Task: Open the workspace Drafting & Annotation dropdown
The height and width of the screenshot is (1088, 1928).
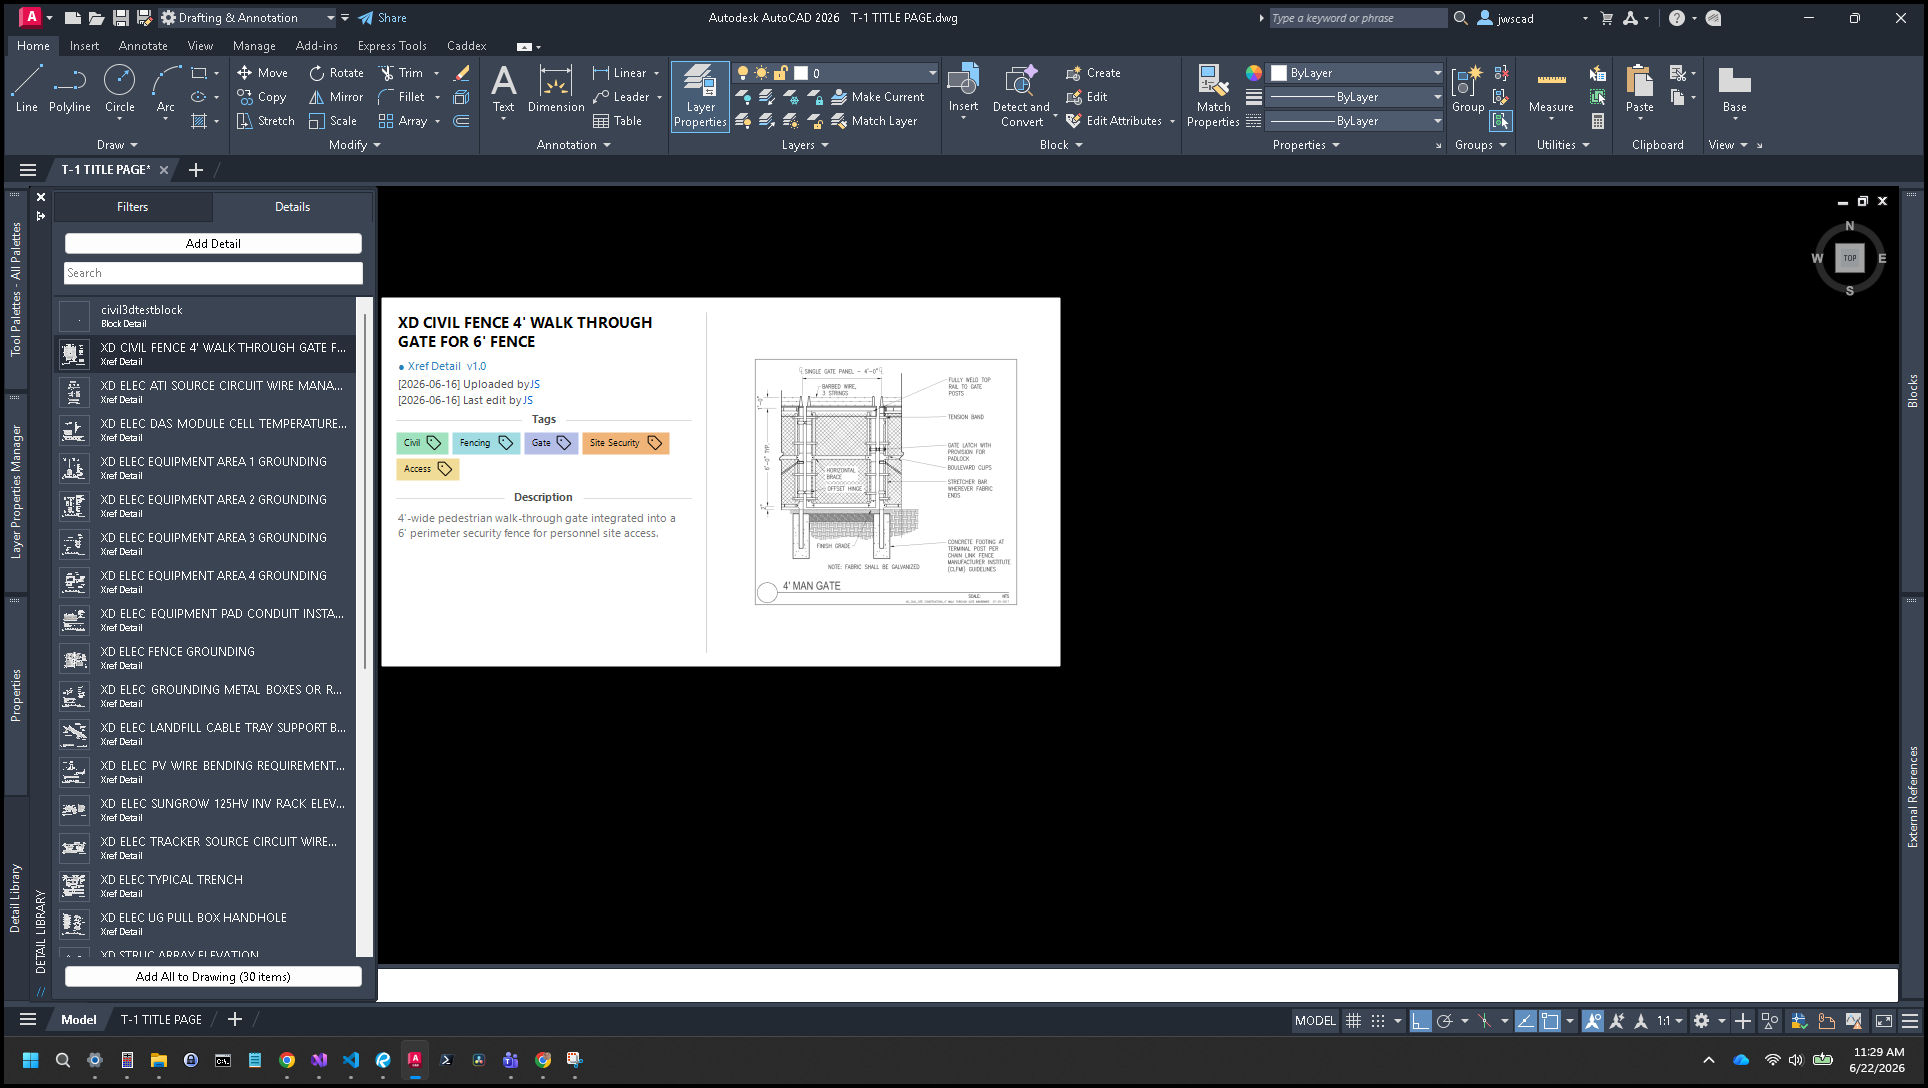Action: point(330,18)
